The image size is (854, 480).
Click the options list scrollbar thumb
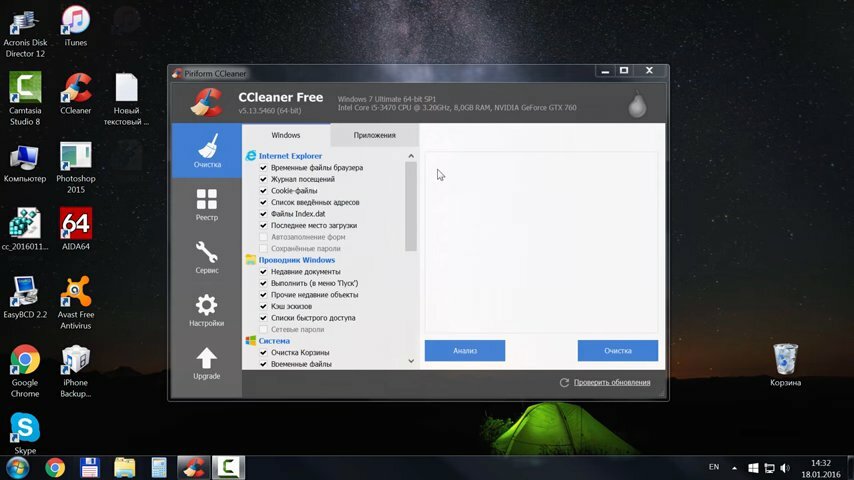click(411, 206)
